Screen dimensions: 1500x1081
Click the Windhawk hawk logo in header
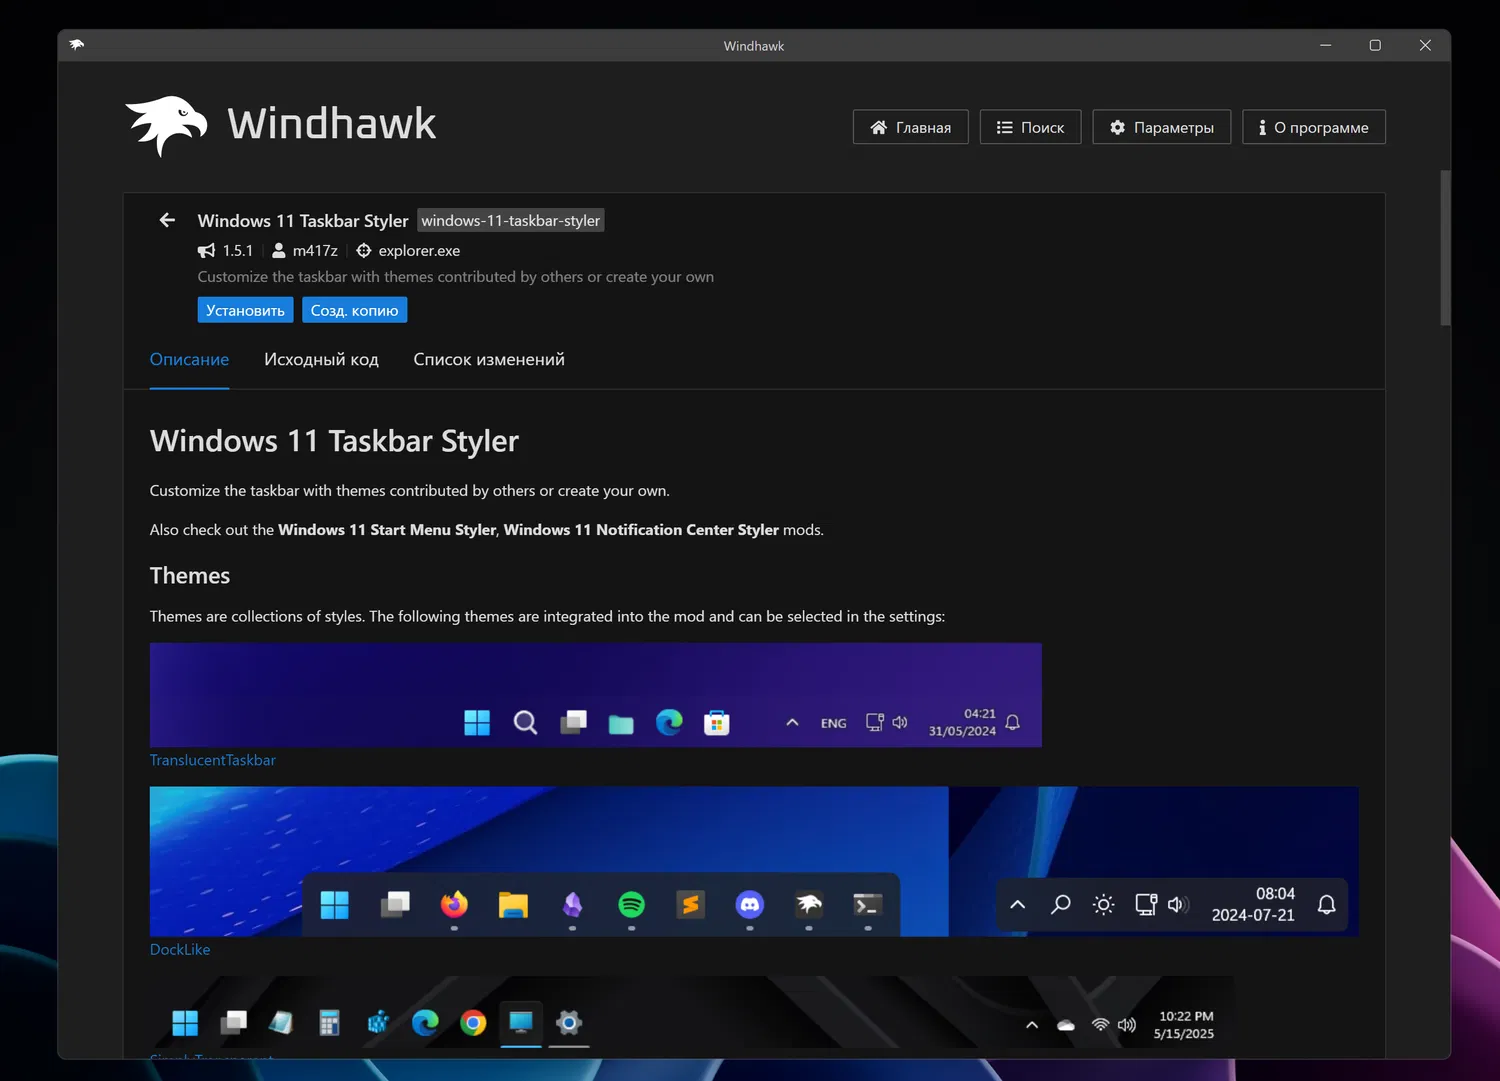167,126
